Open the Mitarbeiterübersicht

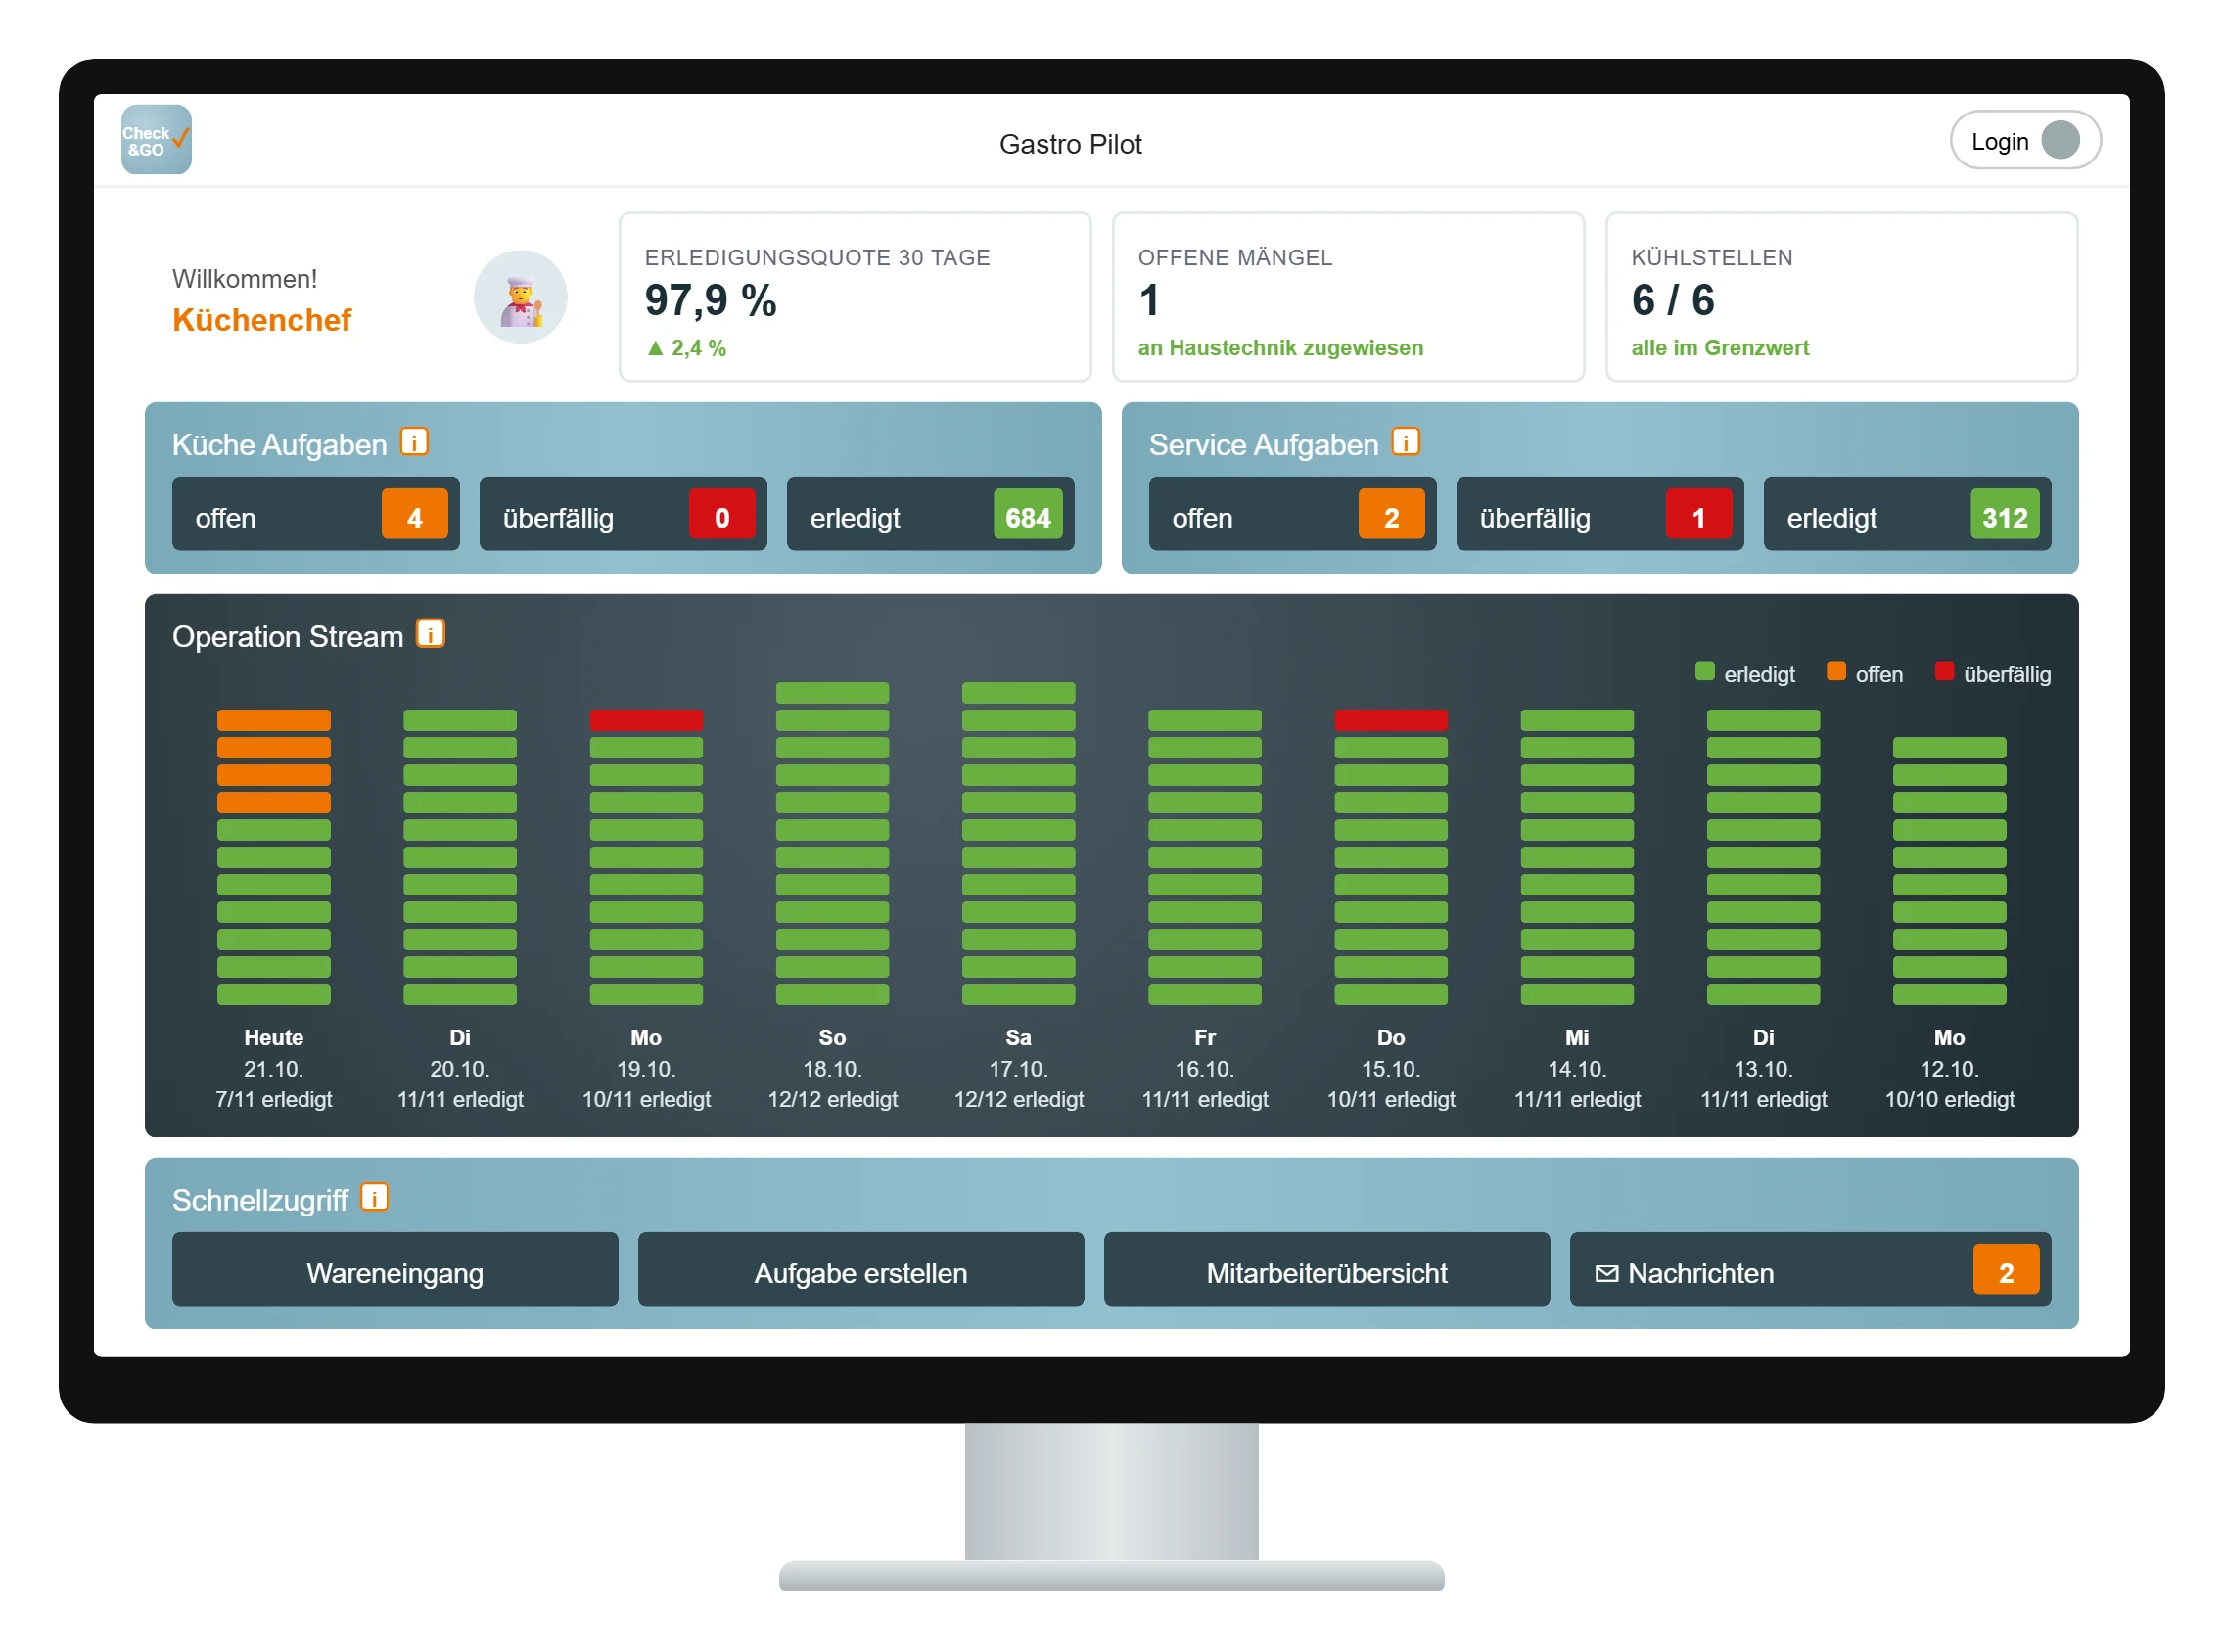click(1327, 1270)
